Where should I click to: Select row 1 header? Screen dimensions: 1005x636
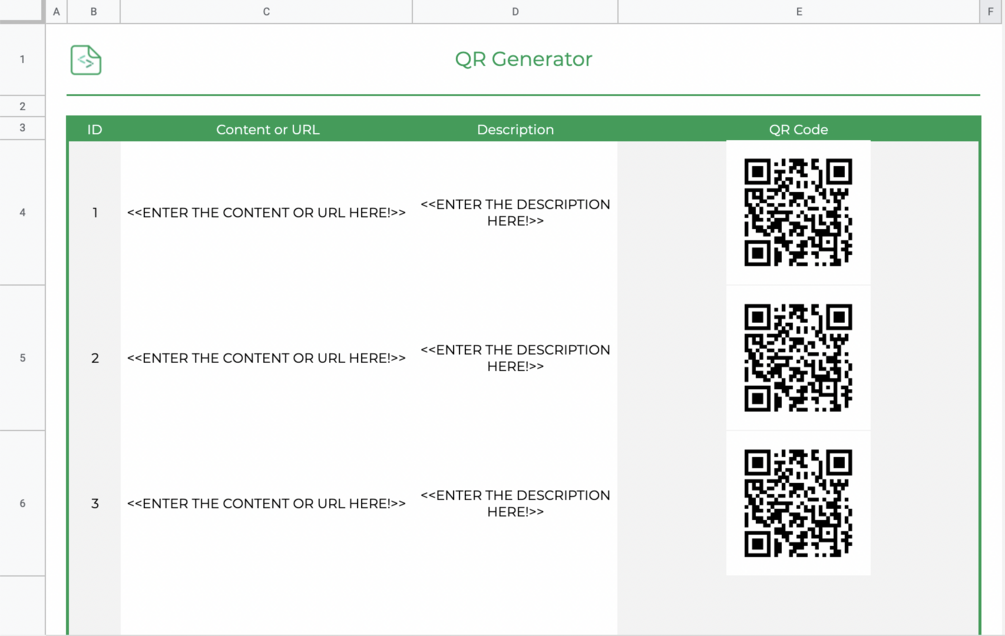22,60
